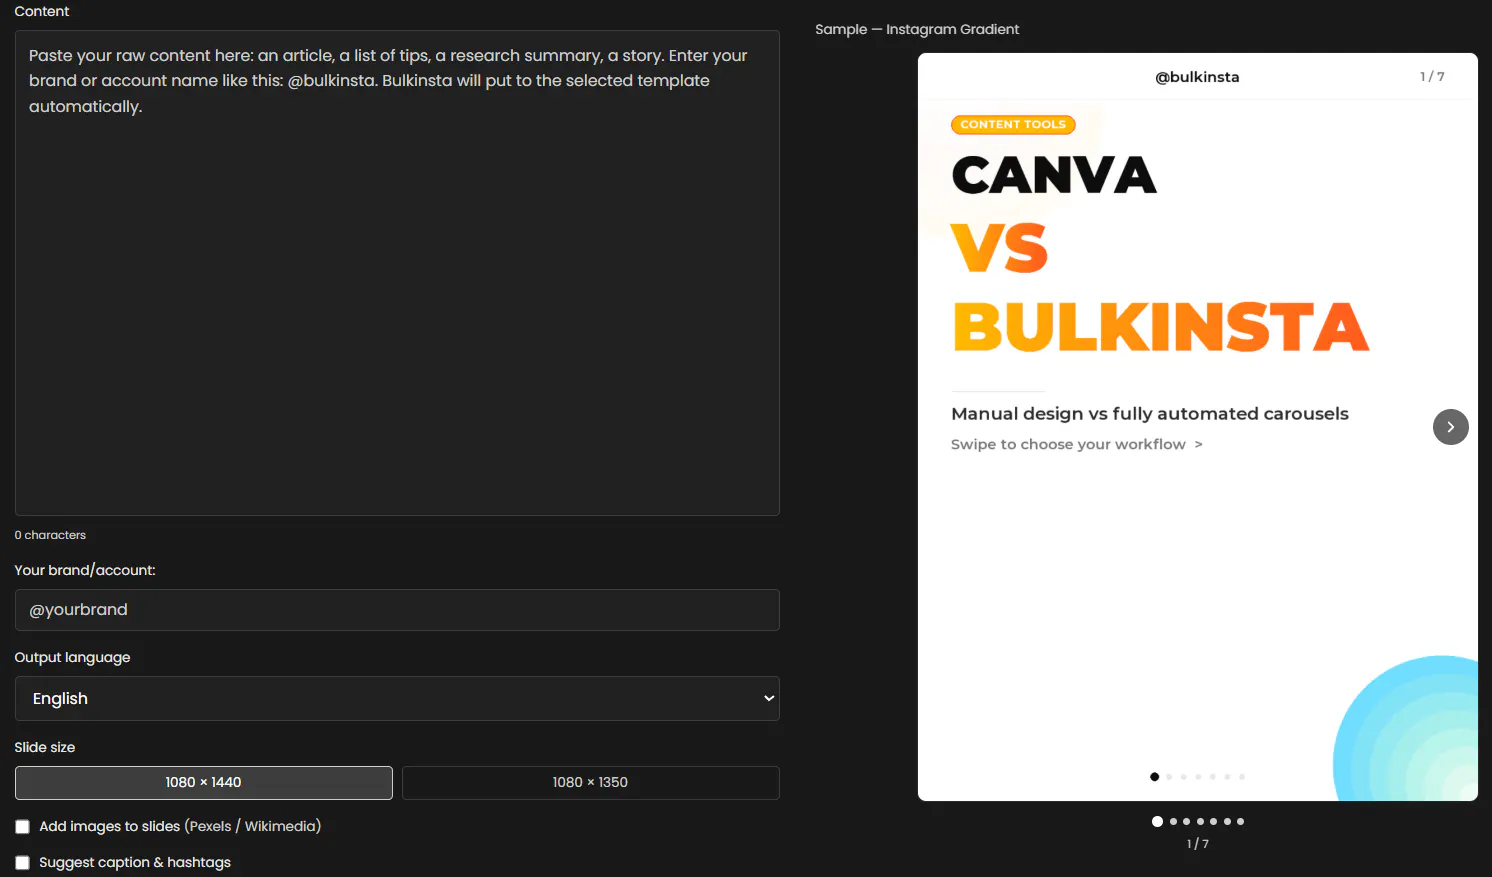
Task: Click the "Output language" label
Action: tap(72, 657)
